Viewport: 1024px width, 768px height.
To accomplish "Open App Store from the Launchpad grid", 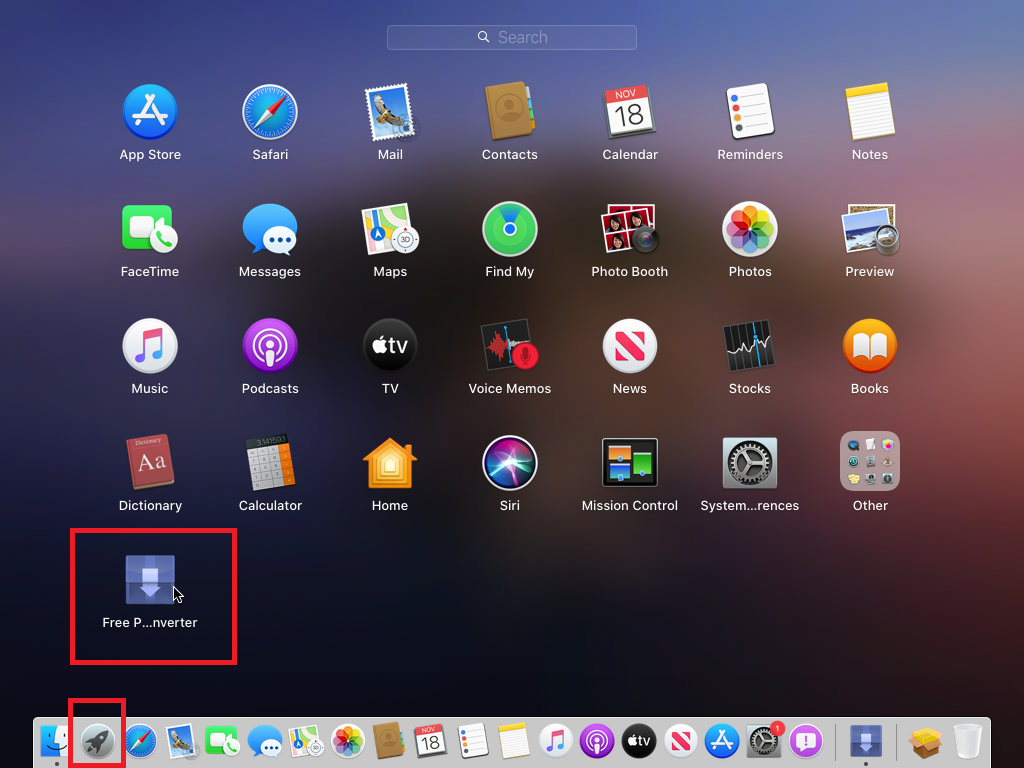I will tap(150, 112).
